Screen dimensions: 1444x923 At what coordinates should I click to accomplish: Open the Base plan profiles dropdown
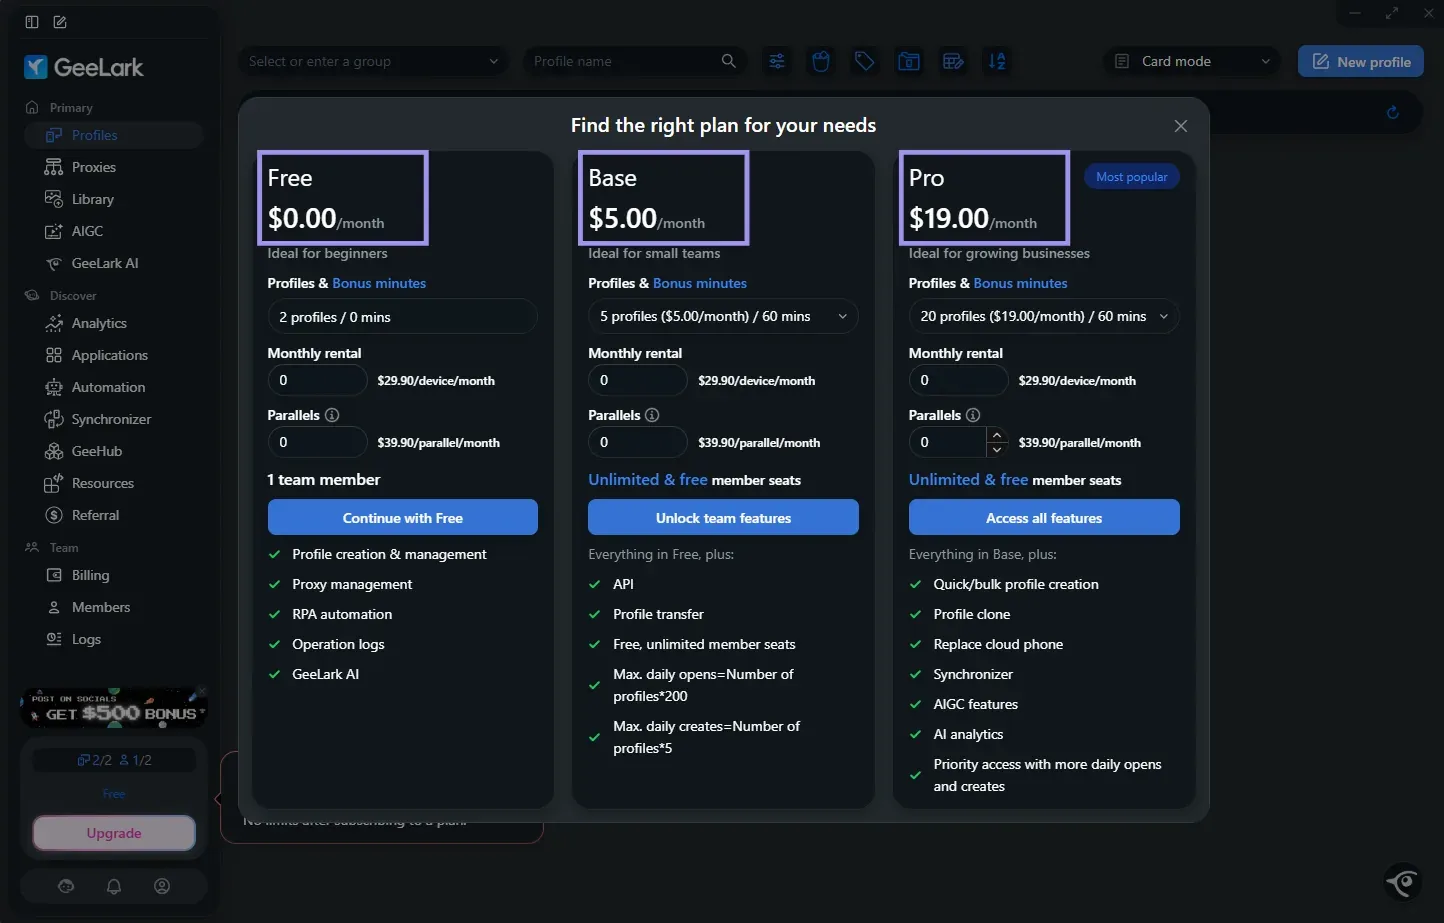(x=723, y=316)
